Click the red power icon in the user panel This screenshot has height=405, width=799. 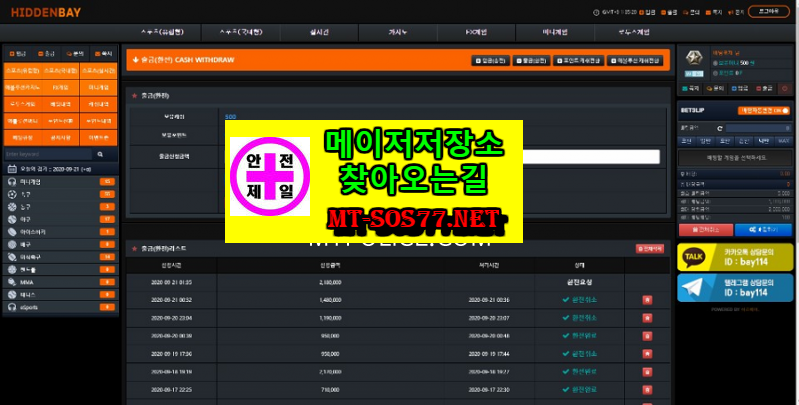click(x=784, y=89)
